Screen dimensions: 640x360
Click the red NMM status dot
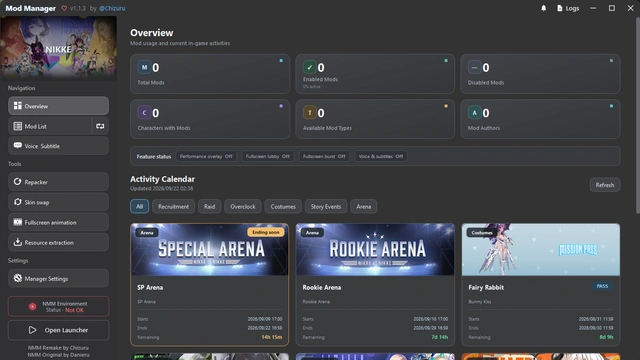pyautogui.click(x=32, y=307)
